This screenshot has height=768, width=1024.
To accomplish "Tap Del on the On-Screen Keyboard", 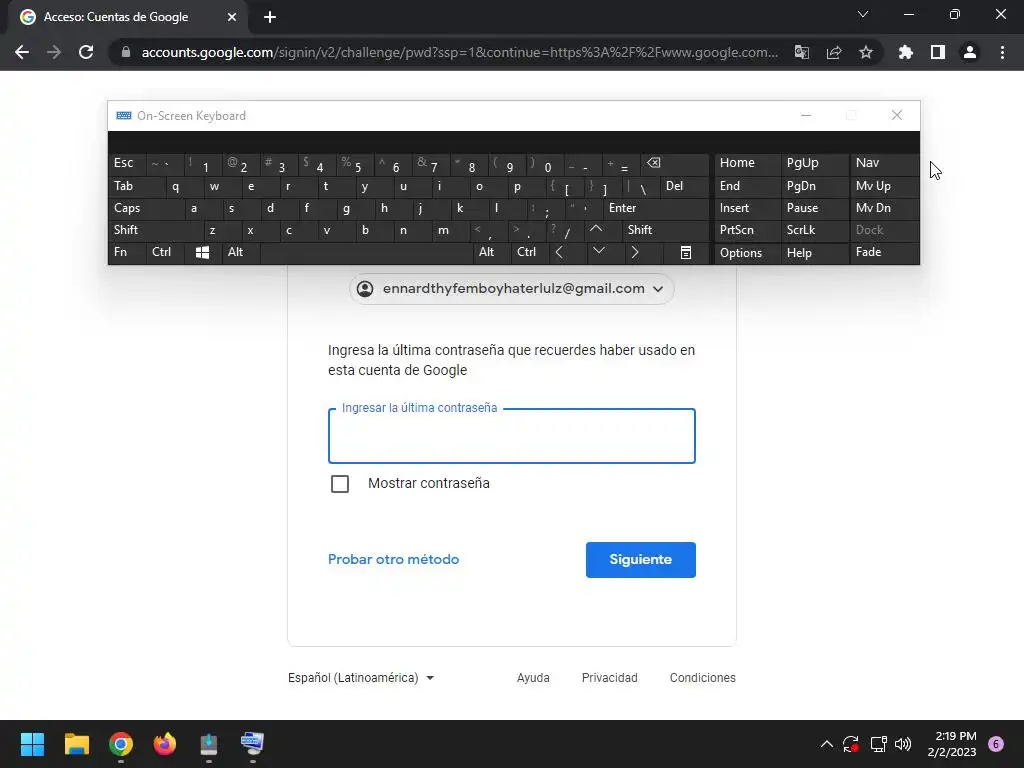I will [x=684, y=186].
